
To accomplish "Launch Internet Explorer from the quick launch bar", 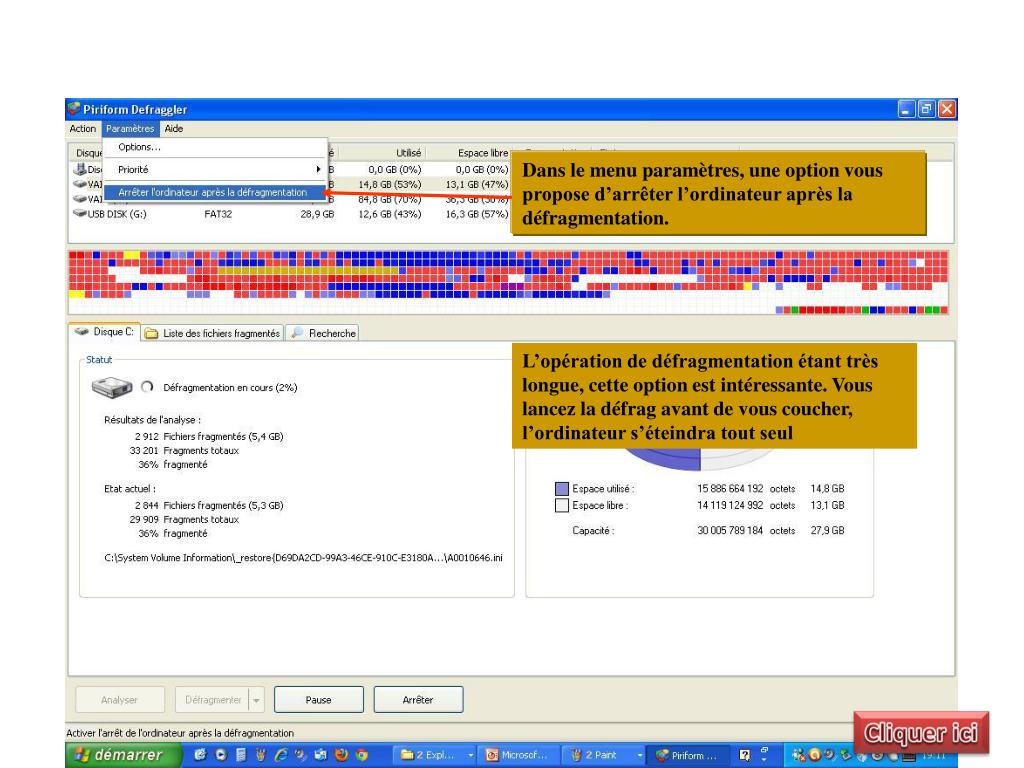I will 281,755.
